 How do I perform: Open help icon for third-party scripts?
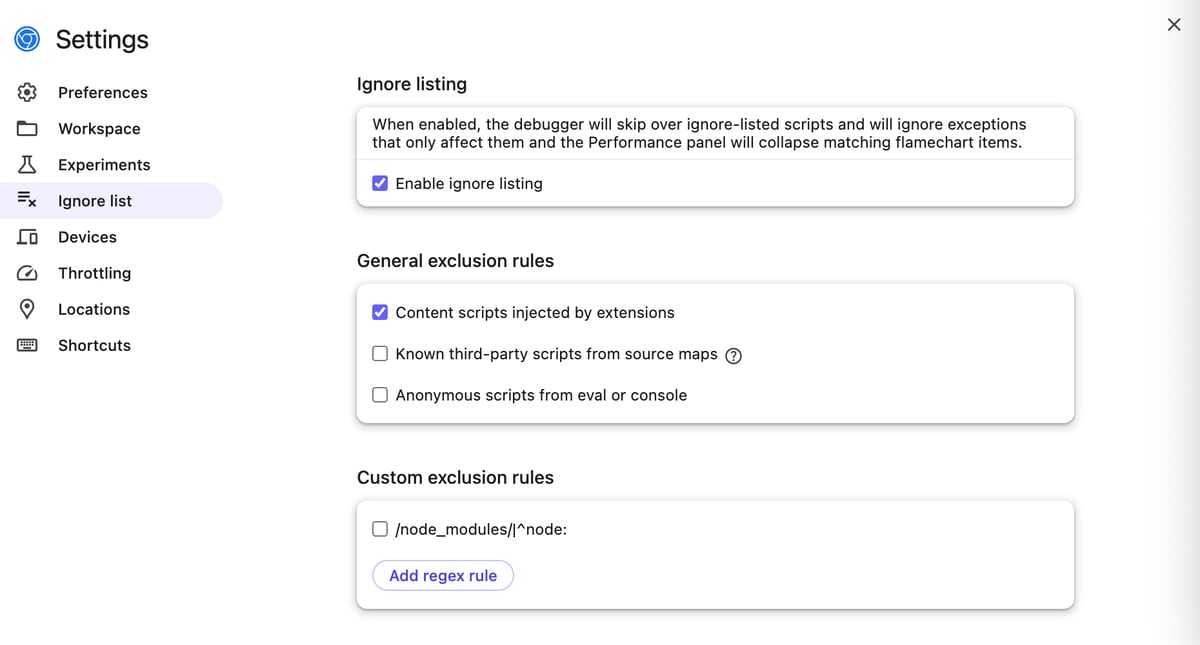[733, 355]
